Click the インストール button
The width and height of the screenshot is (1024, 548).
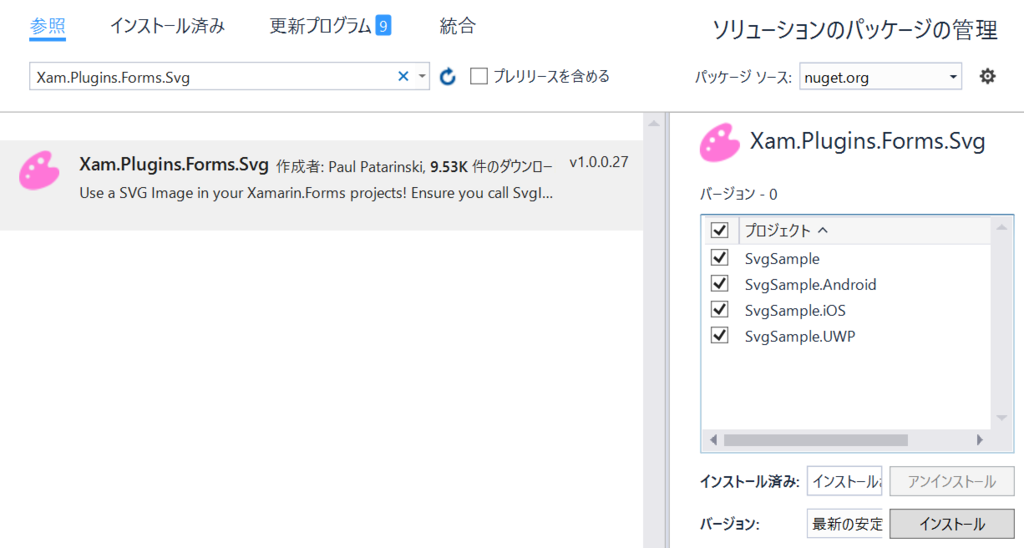[952, 524]
